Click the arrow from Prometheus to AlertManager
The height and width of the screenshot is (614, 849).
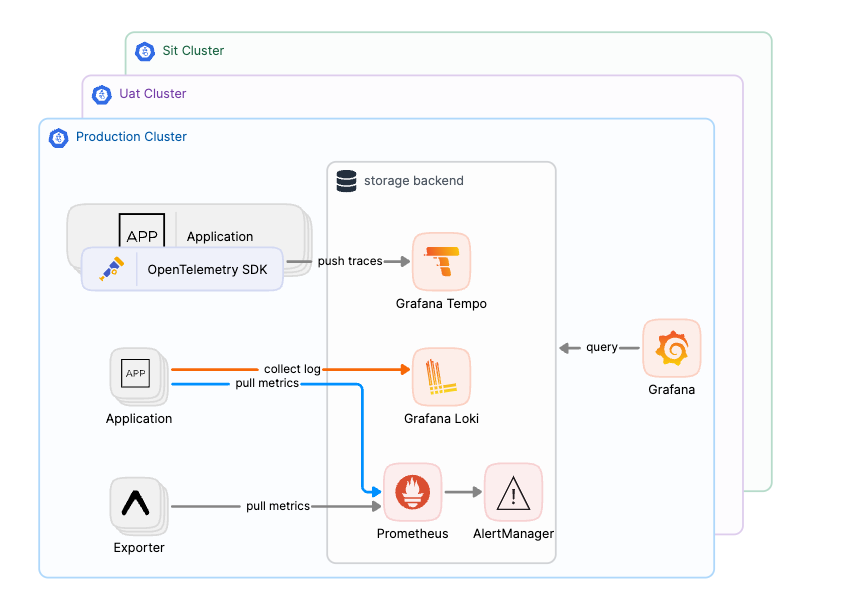click(463, 492)
